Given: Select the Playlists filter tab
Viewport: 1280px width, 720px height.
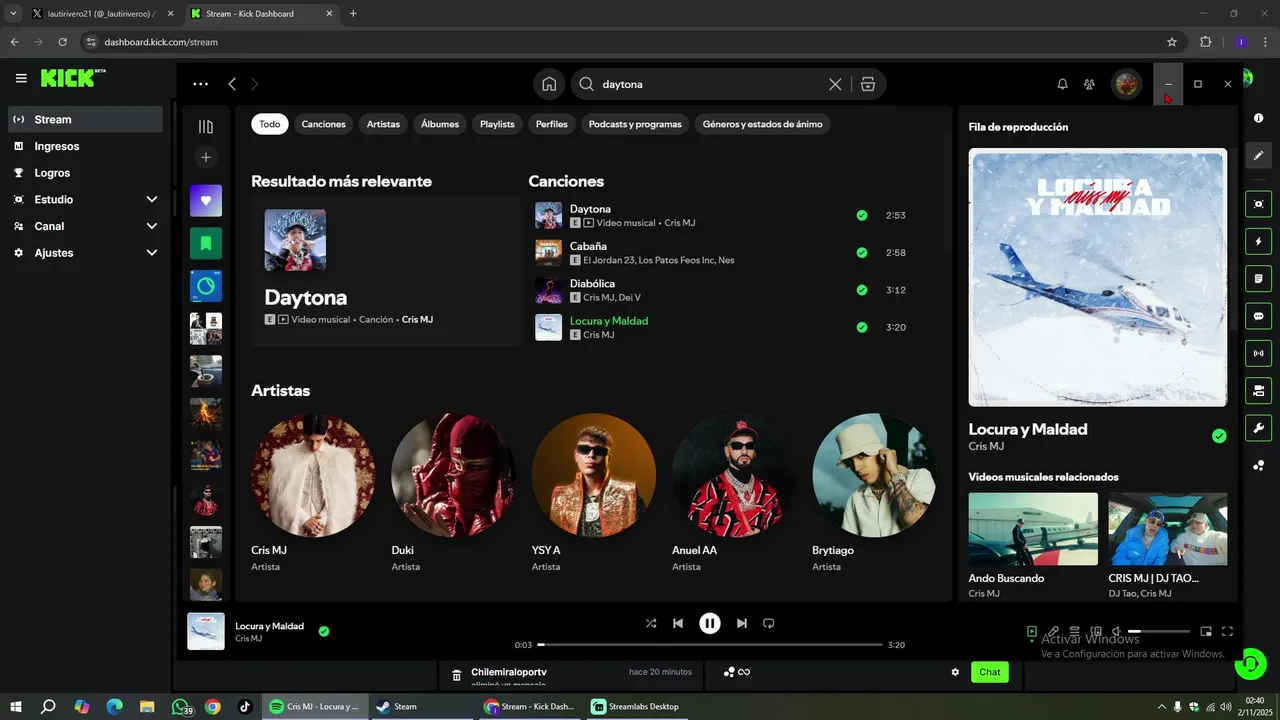Looking at the screenshot, I should tap(497, 124).
